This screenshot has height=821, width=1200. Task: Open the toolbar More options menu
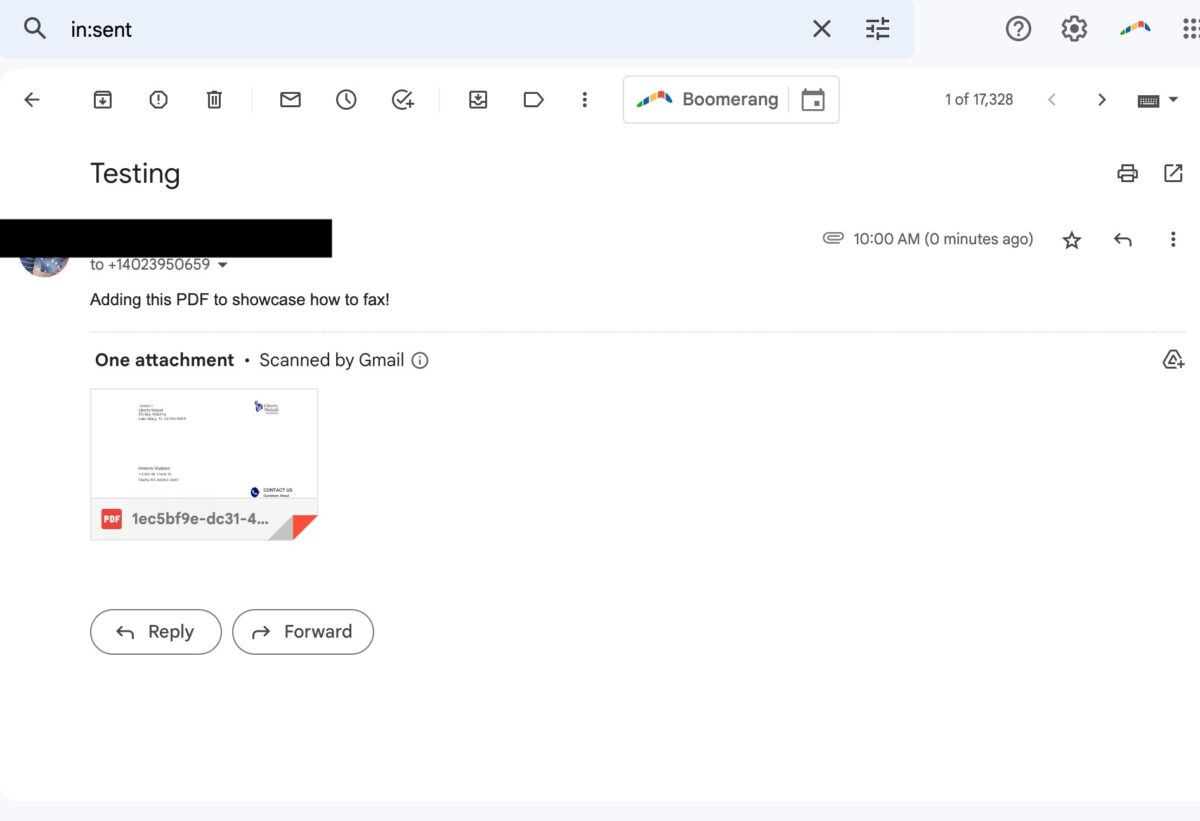click(585, 99)
